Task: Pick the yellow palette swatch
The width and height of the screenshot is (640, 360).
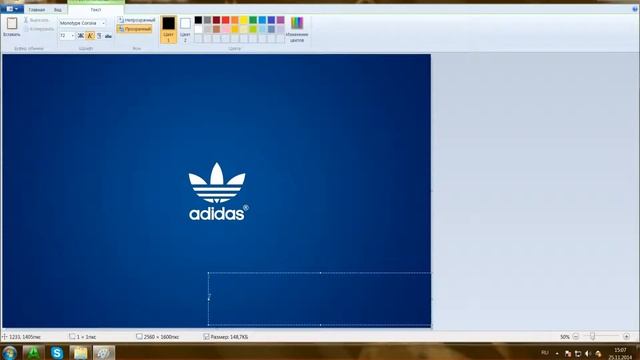Action: (244, 20)
